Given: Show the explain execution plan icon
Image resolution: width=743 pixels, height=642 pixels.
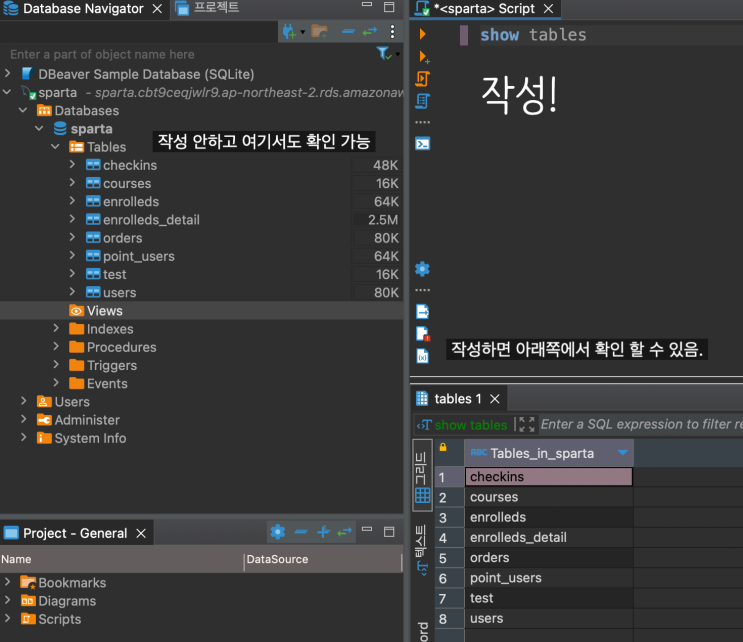Looking at the screenshot, I should pos(422,101).
